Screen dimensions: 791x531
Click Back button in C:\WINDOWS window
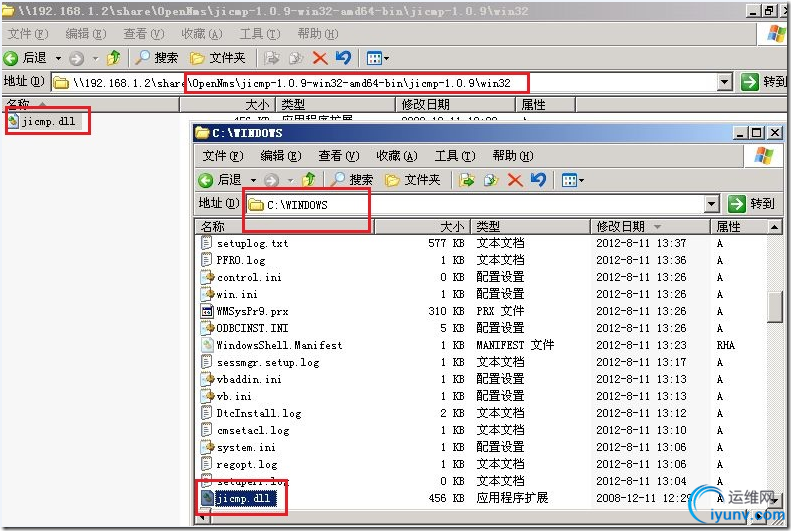click(x=219, y=180)
